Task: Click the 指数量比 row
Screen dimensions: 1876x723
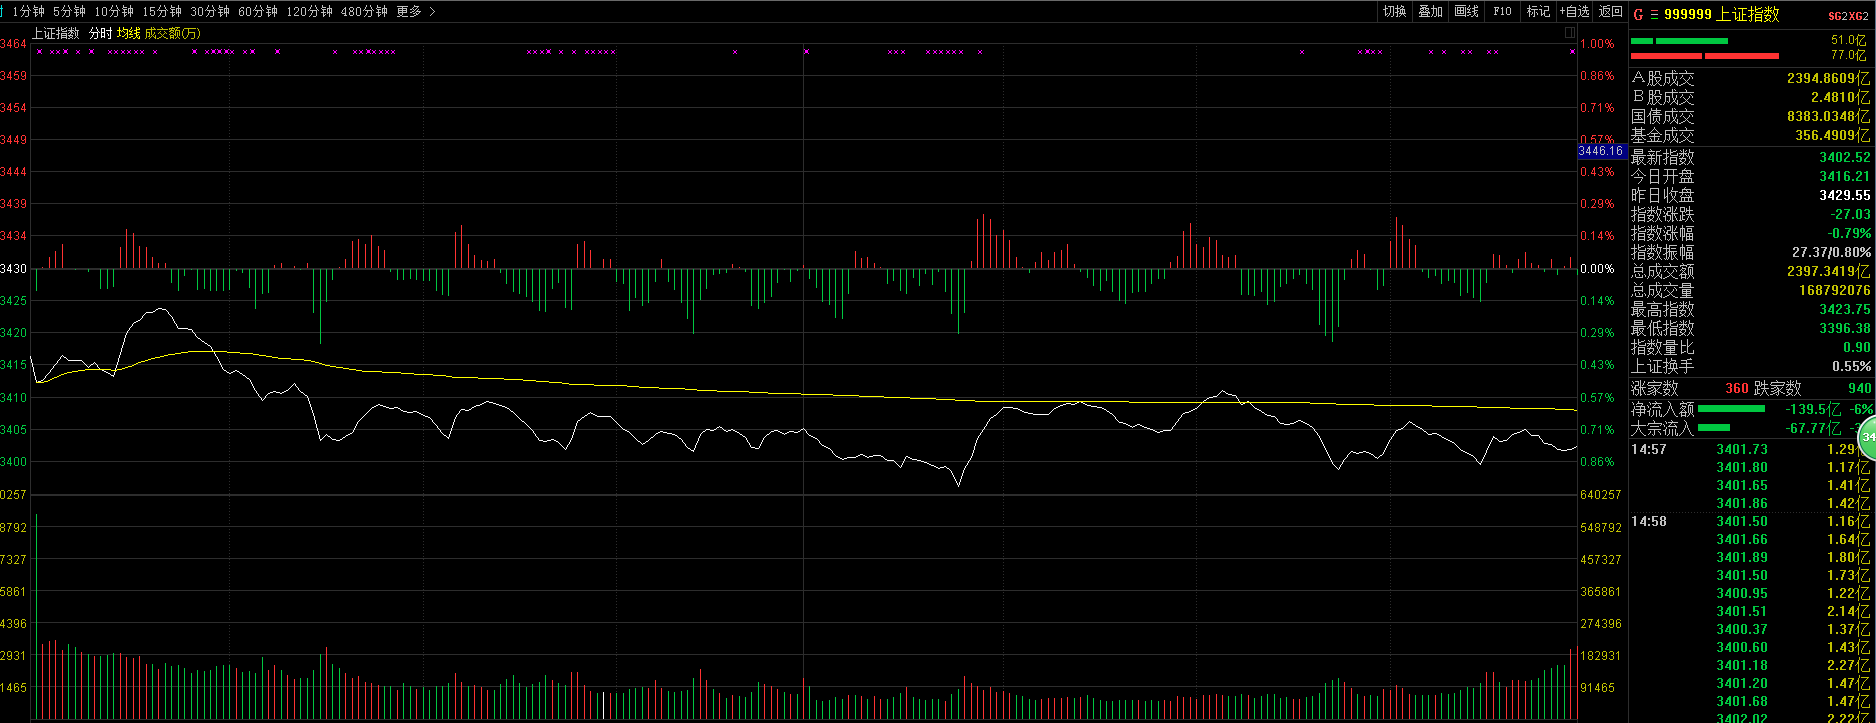Action: coord(1751,347)
